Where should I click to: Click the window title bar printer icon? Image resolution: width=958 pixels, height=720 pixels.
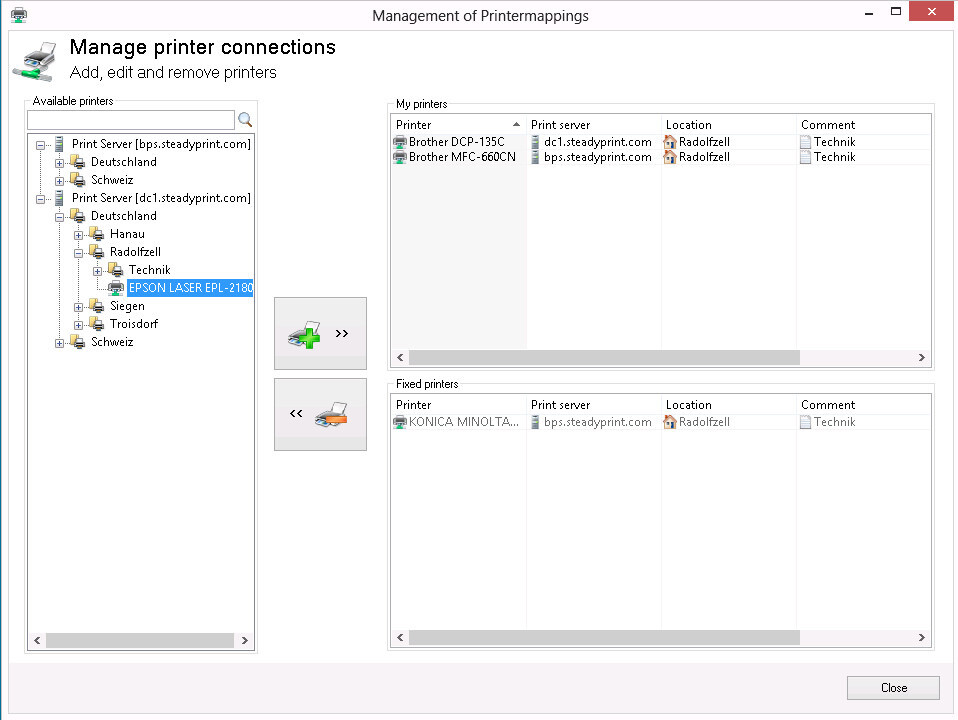(x=19, y=15)
